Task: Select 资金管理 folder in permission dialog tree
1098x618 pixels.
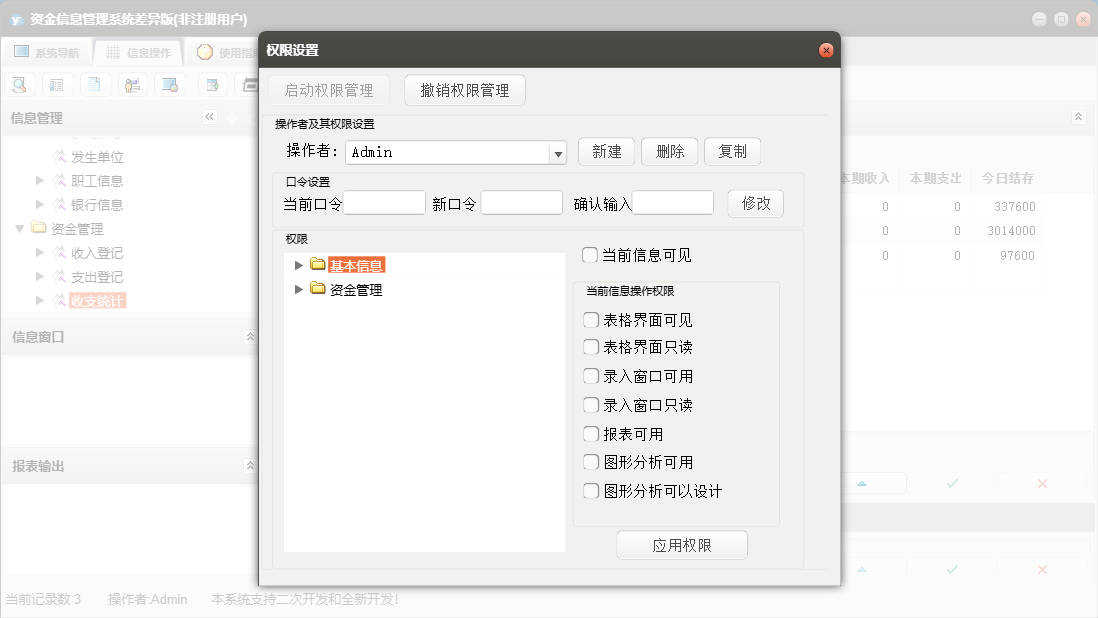Action: [x=356, y=290]
